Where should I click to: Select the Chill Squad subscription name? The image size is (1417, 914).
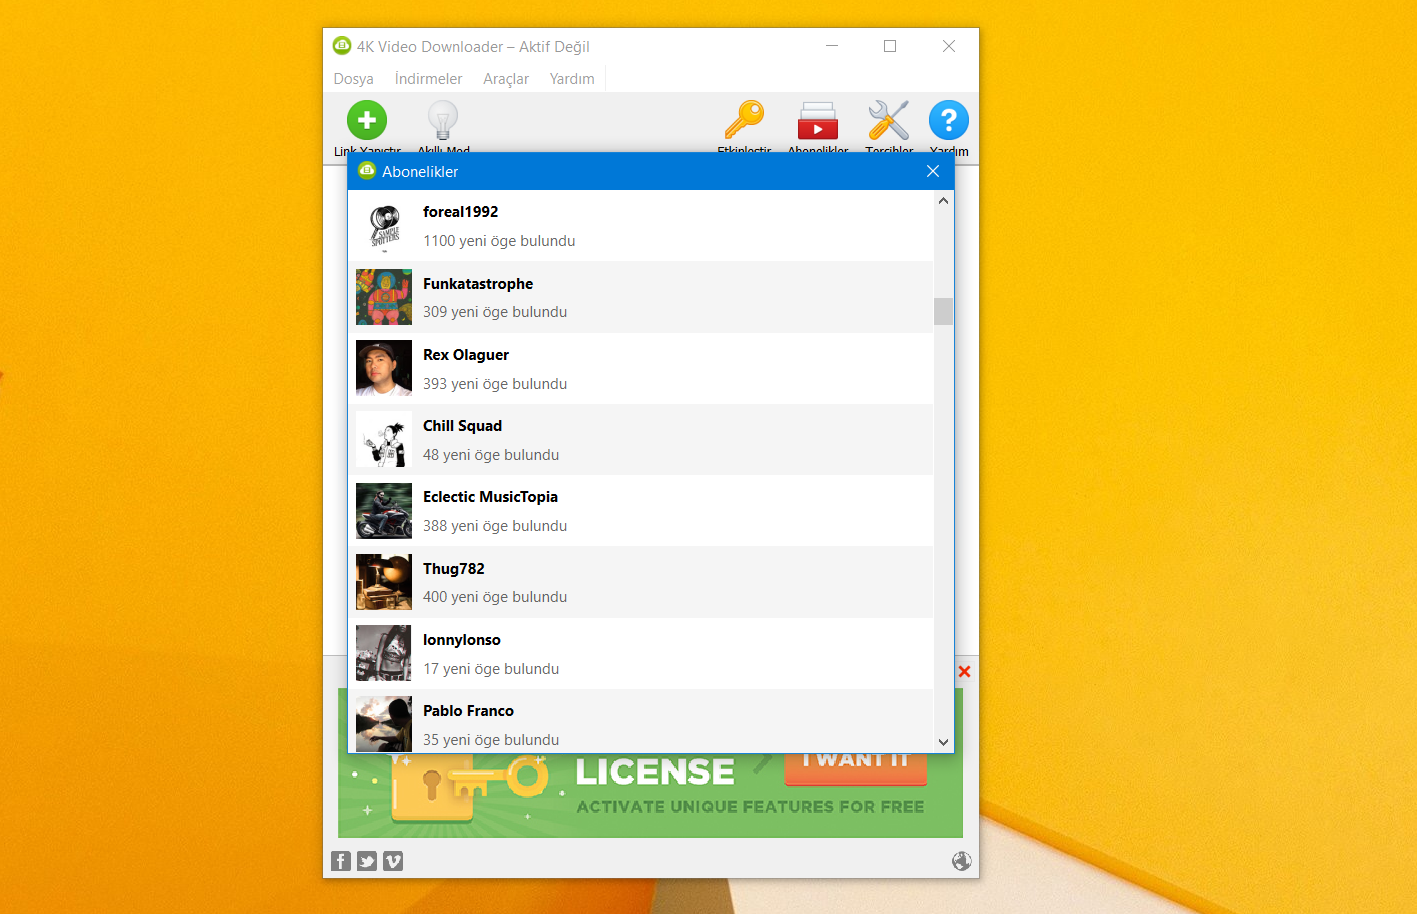tap(462, 426)
